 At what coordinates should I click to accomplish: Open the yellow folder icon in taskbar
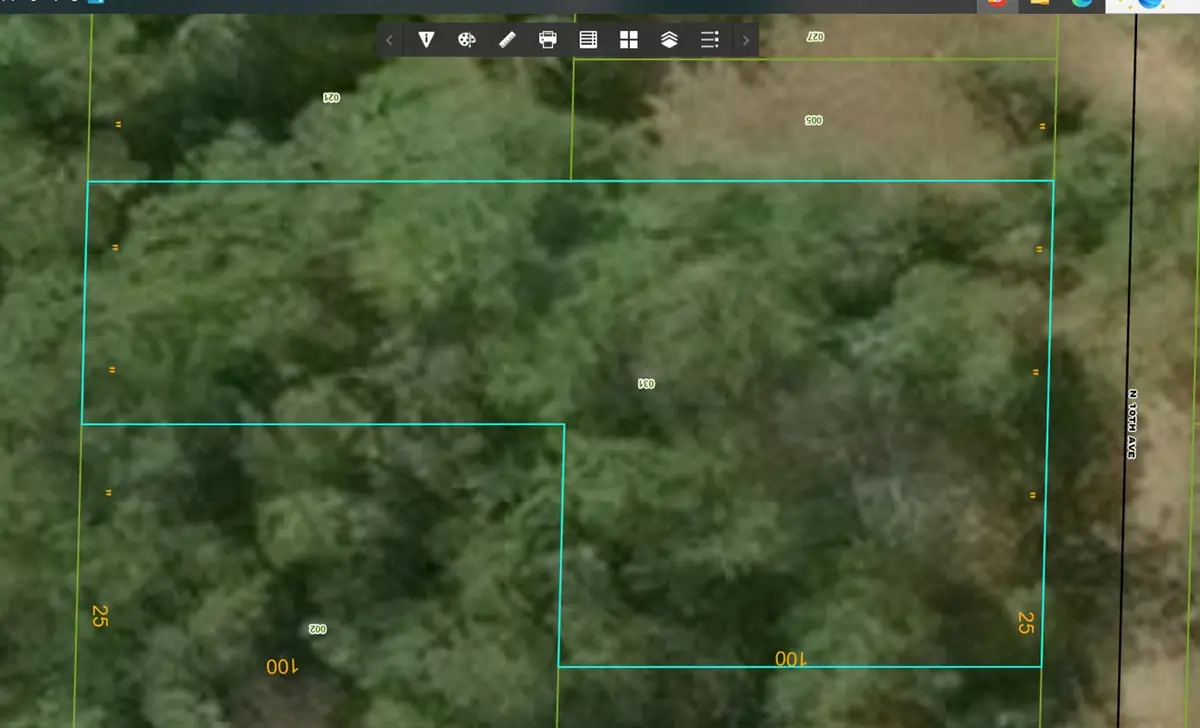(1037, 5)
